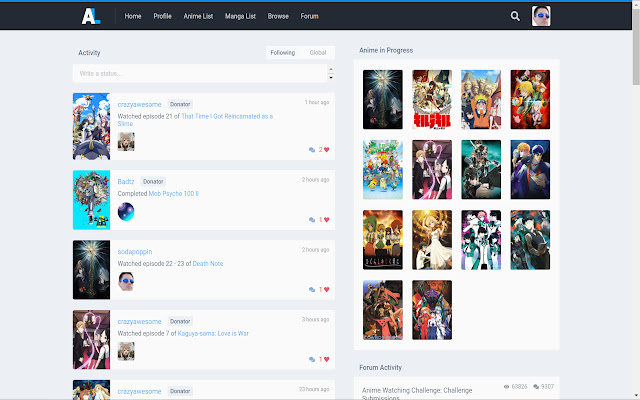
Task: Switch activity feed to Following
Action: click(282, 53)
